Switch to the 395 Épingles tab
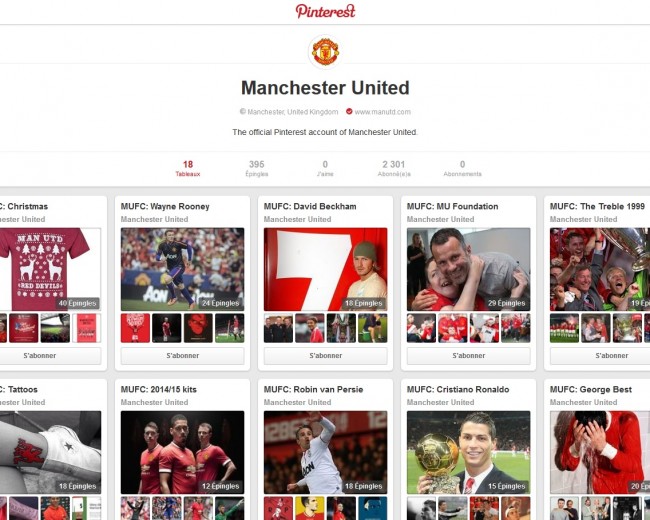This screenshot has height=520, width=650. [x=257, y=168]
